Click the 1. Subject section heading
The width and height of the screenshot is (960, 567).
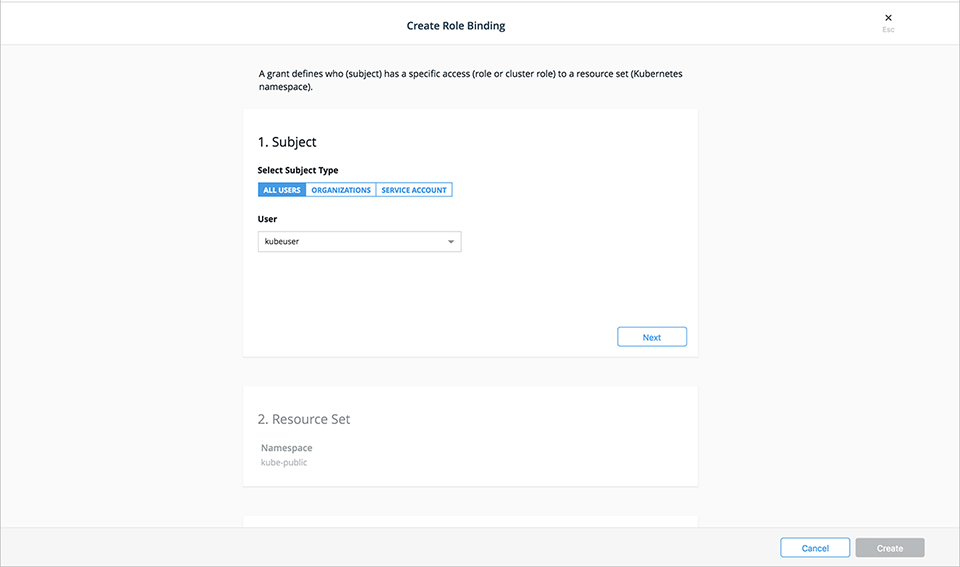coord(287,142)
